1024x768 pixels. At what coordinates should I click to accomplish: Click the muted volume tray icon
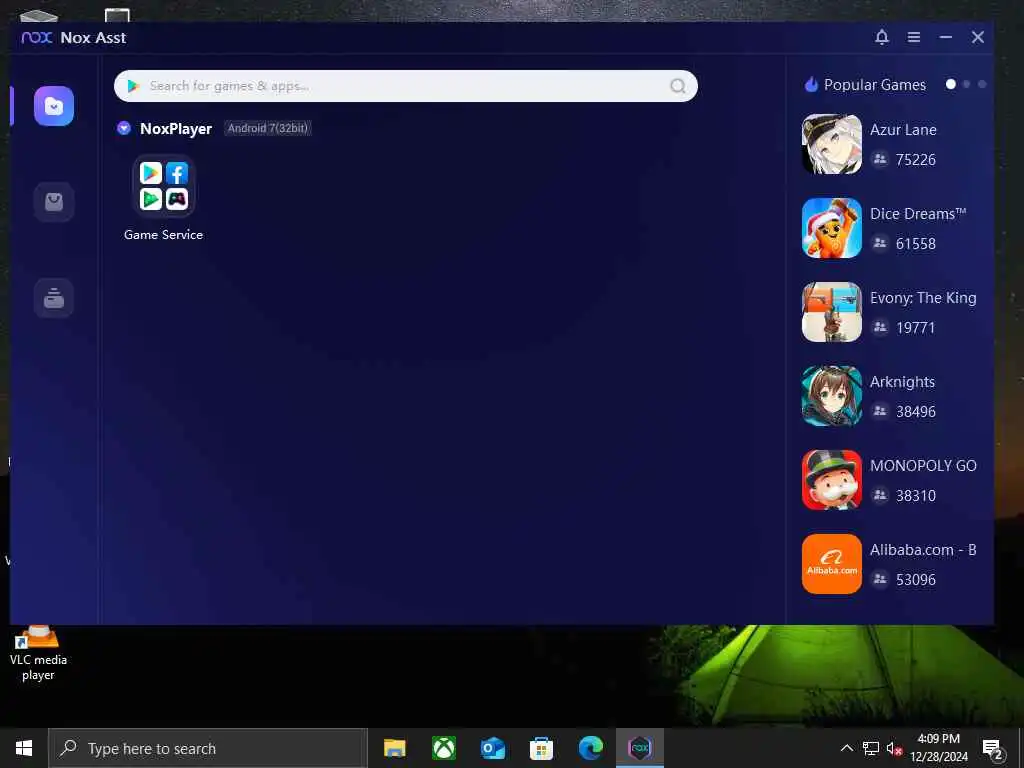coord(894,748)
